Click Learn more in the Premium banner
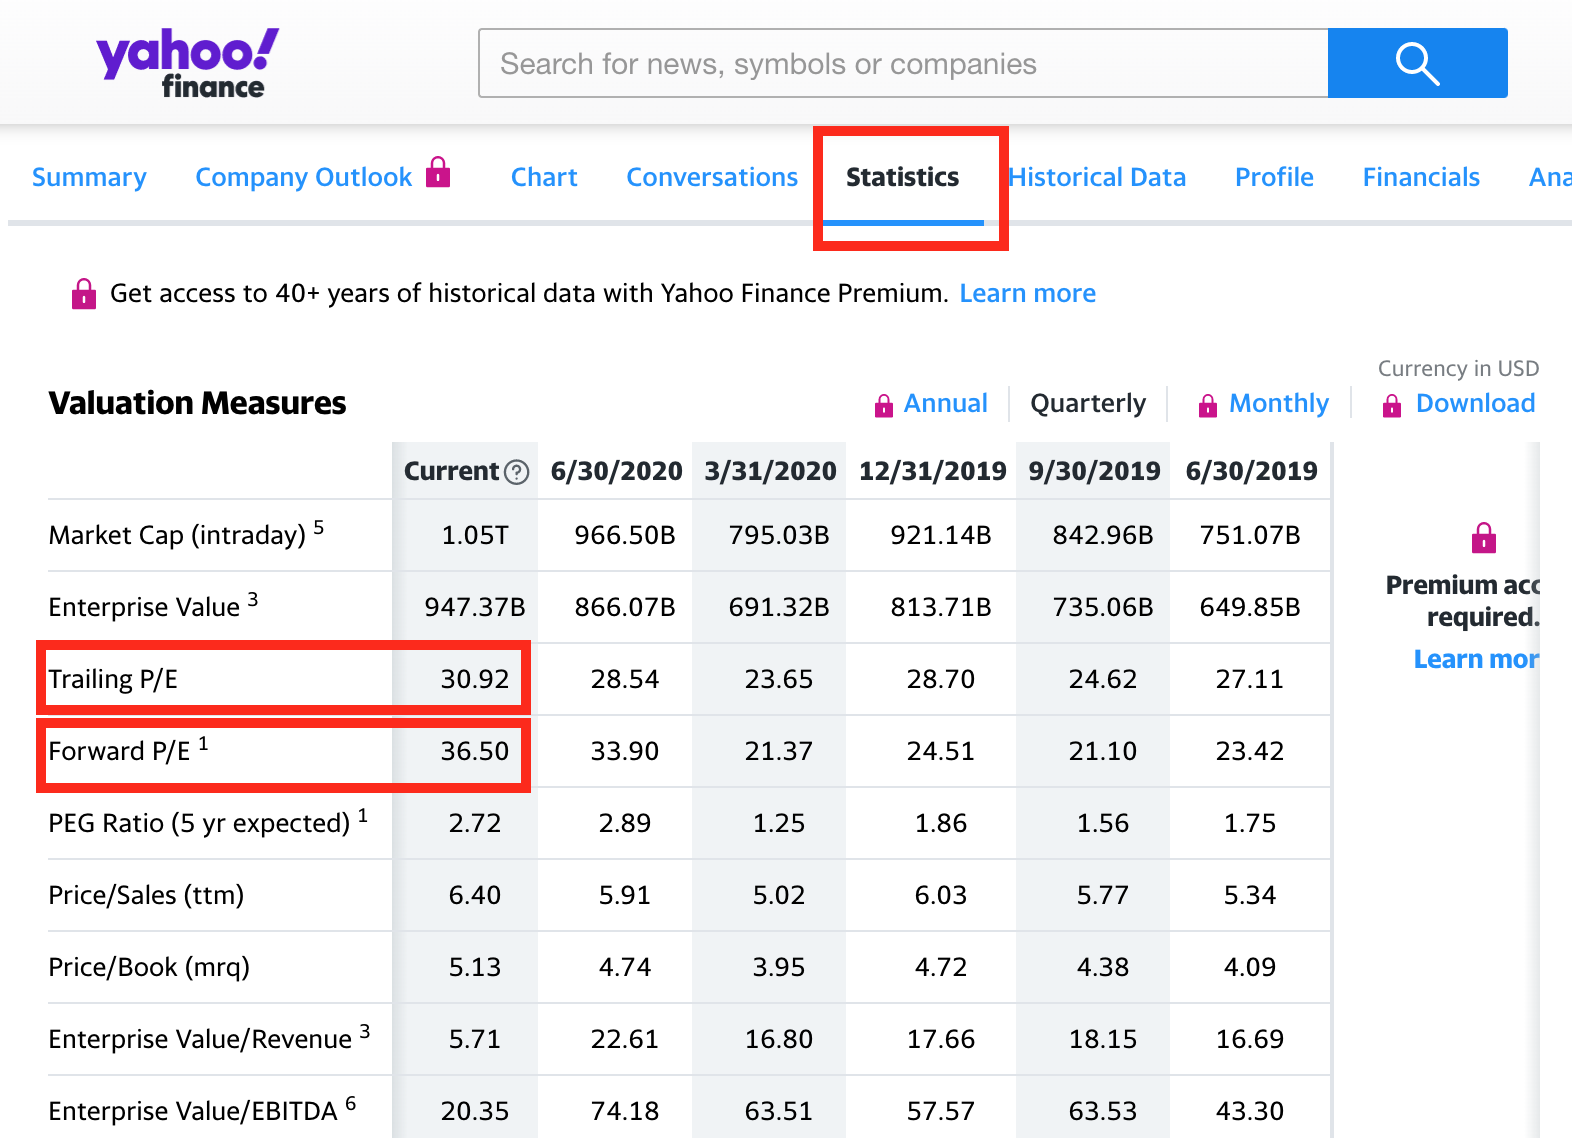 (1027, 293)
